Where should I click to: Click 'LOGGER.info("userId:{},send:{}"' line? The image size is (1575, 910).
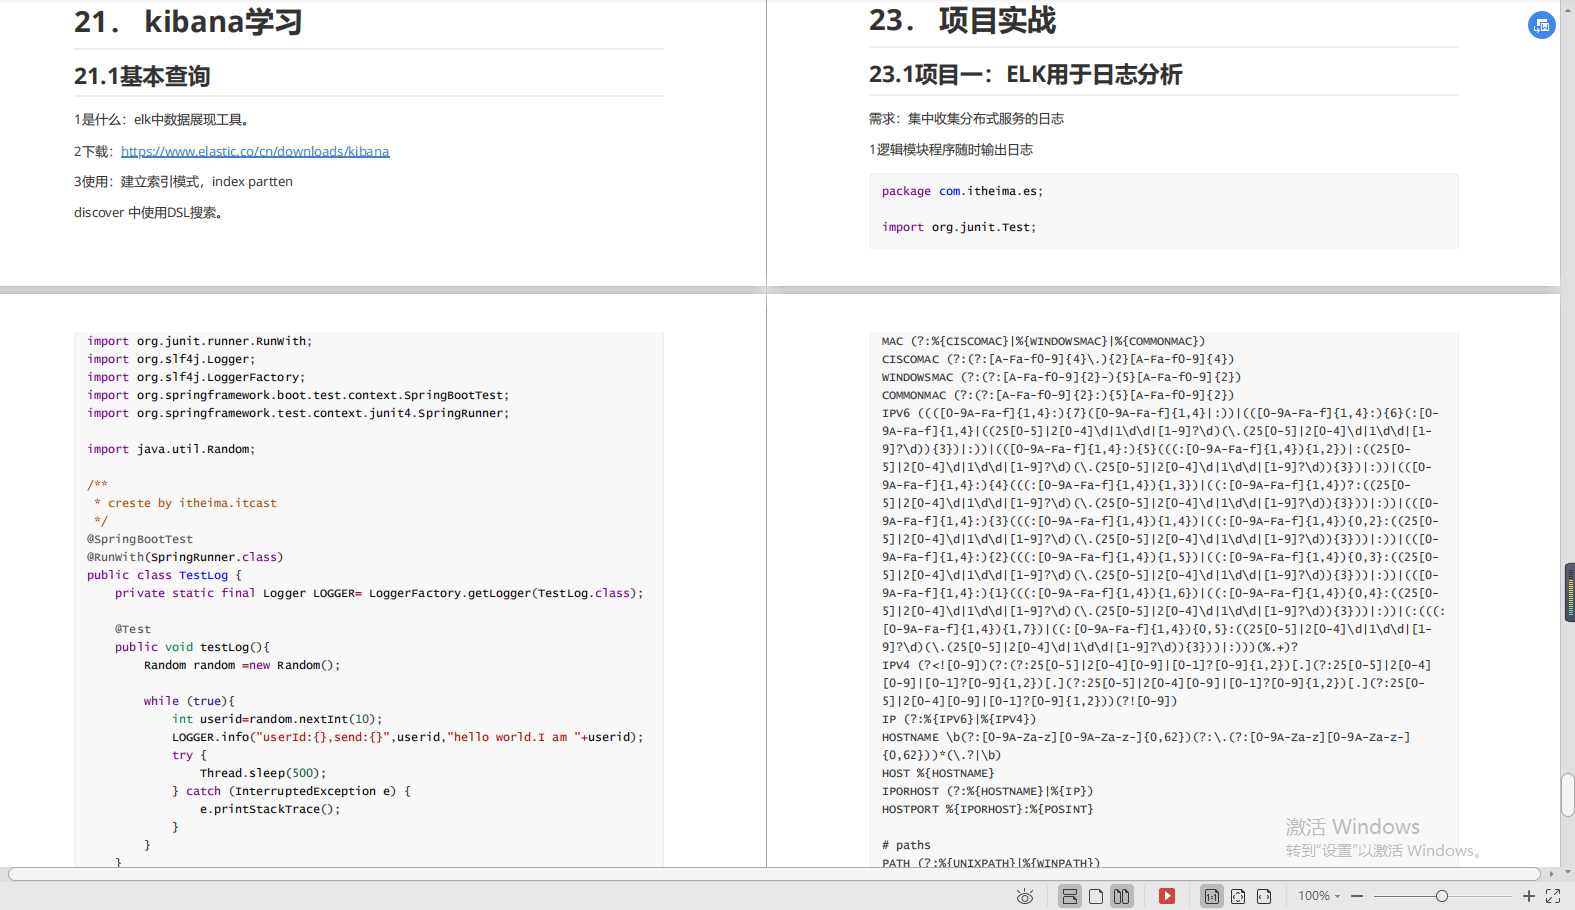[x=408, y=737]
